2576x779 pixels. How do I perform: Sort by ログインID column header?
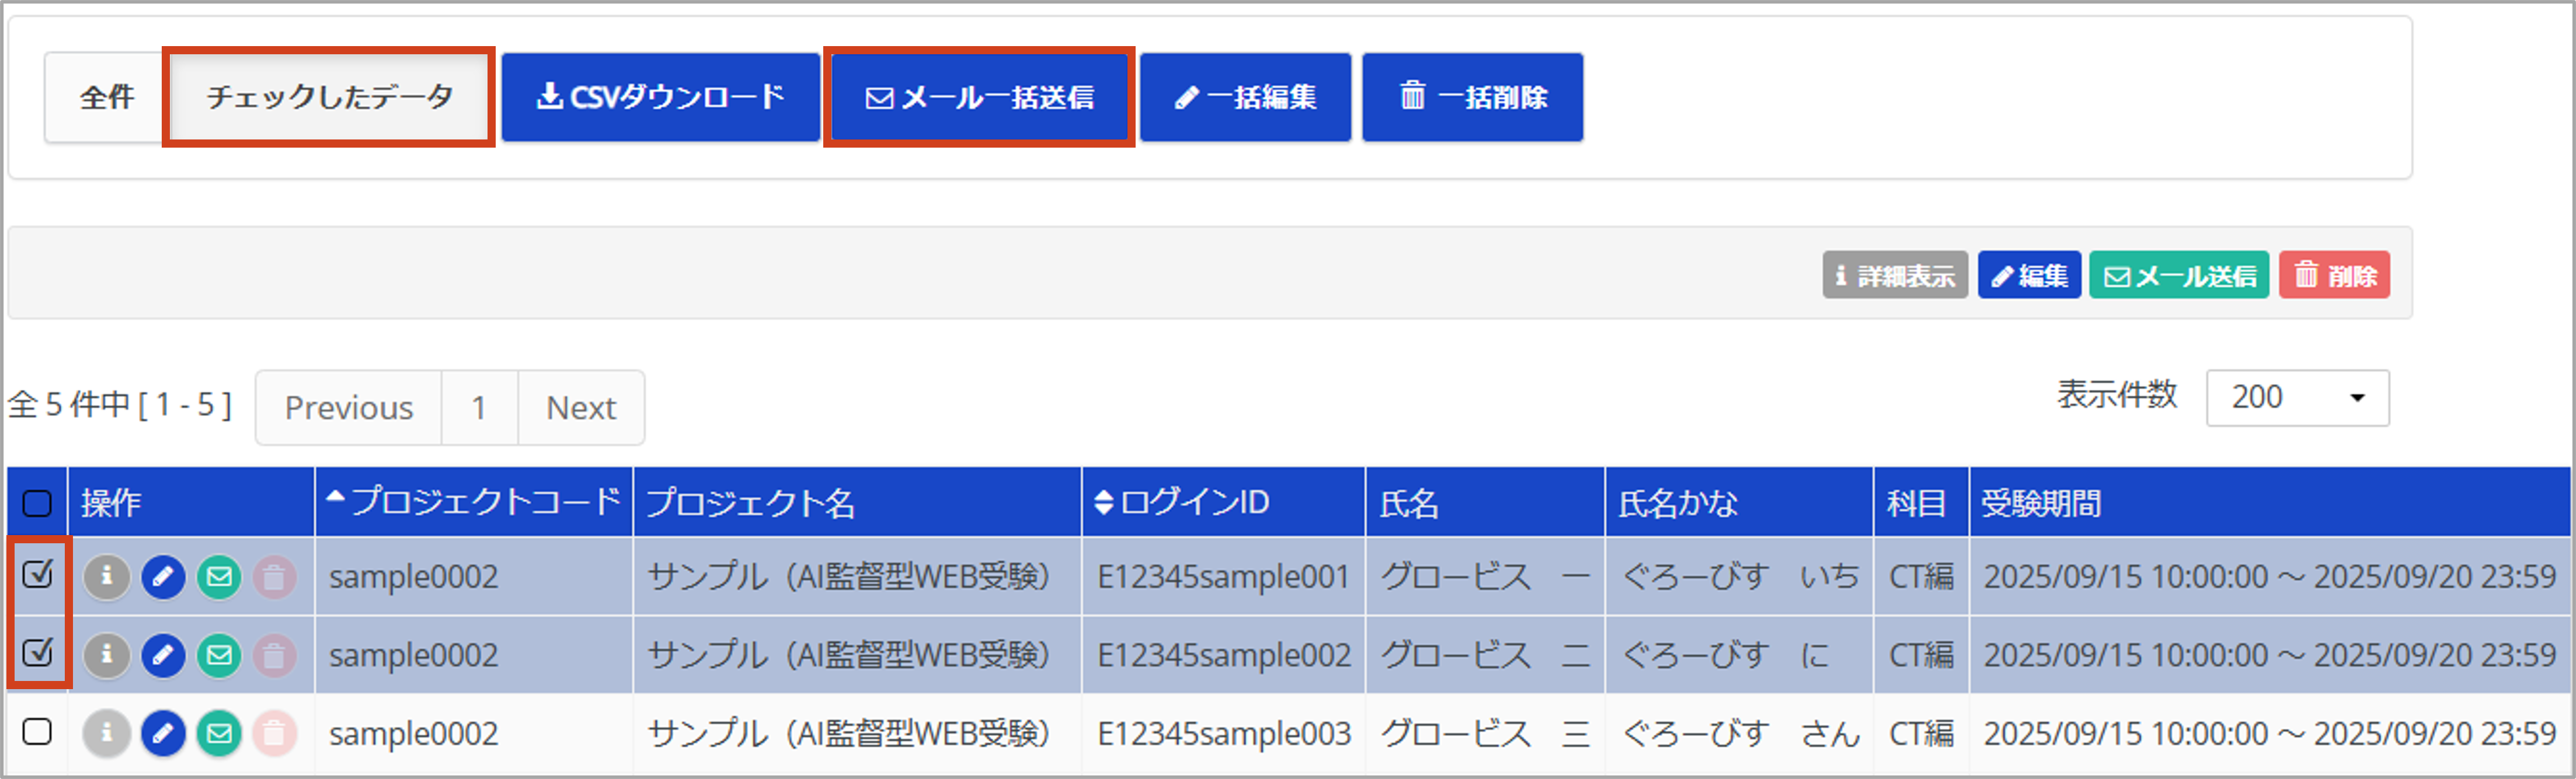tap(1223, 501)
